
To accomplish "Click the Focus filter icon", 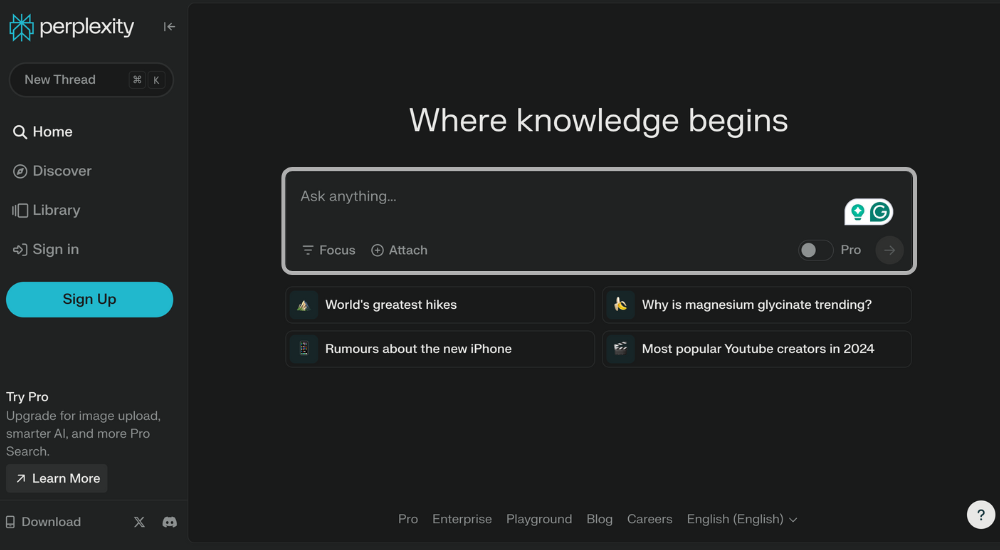I will pos(308,250).
